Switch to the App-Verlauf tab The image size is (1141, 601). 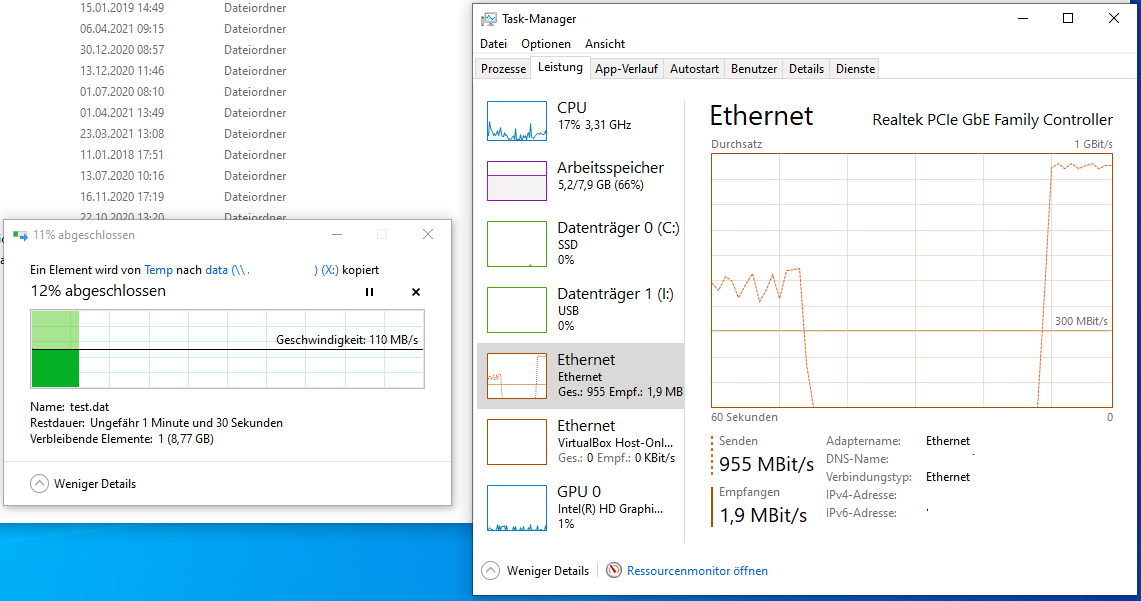pos(626,69)
